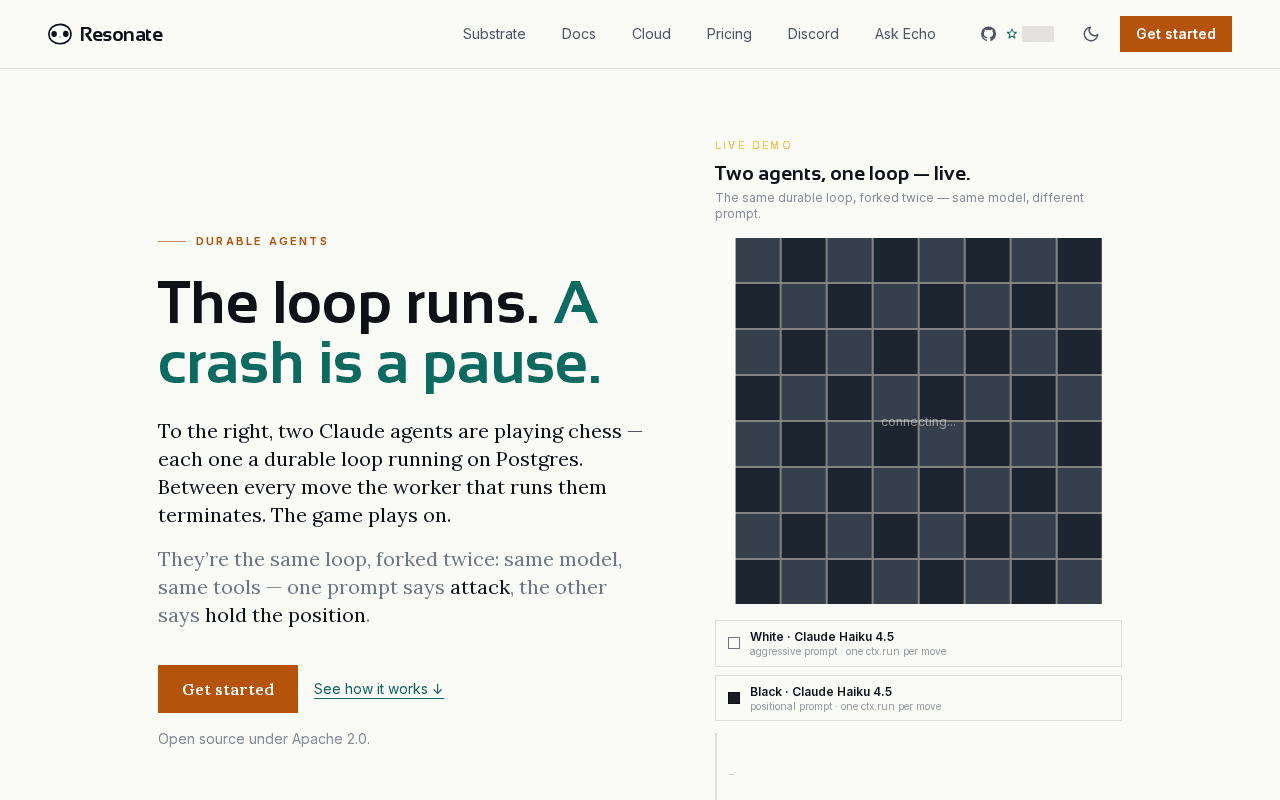
Task: Click the header Get started button
Action: click(x=1176, y=34)
